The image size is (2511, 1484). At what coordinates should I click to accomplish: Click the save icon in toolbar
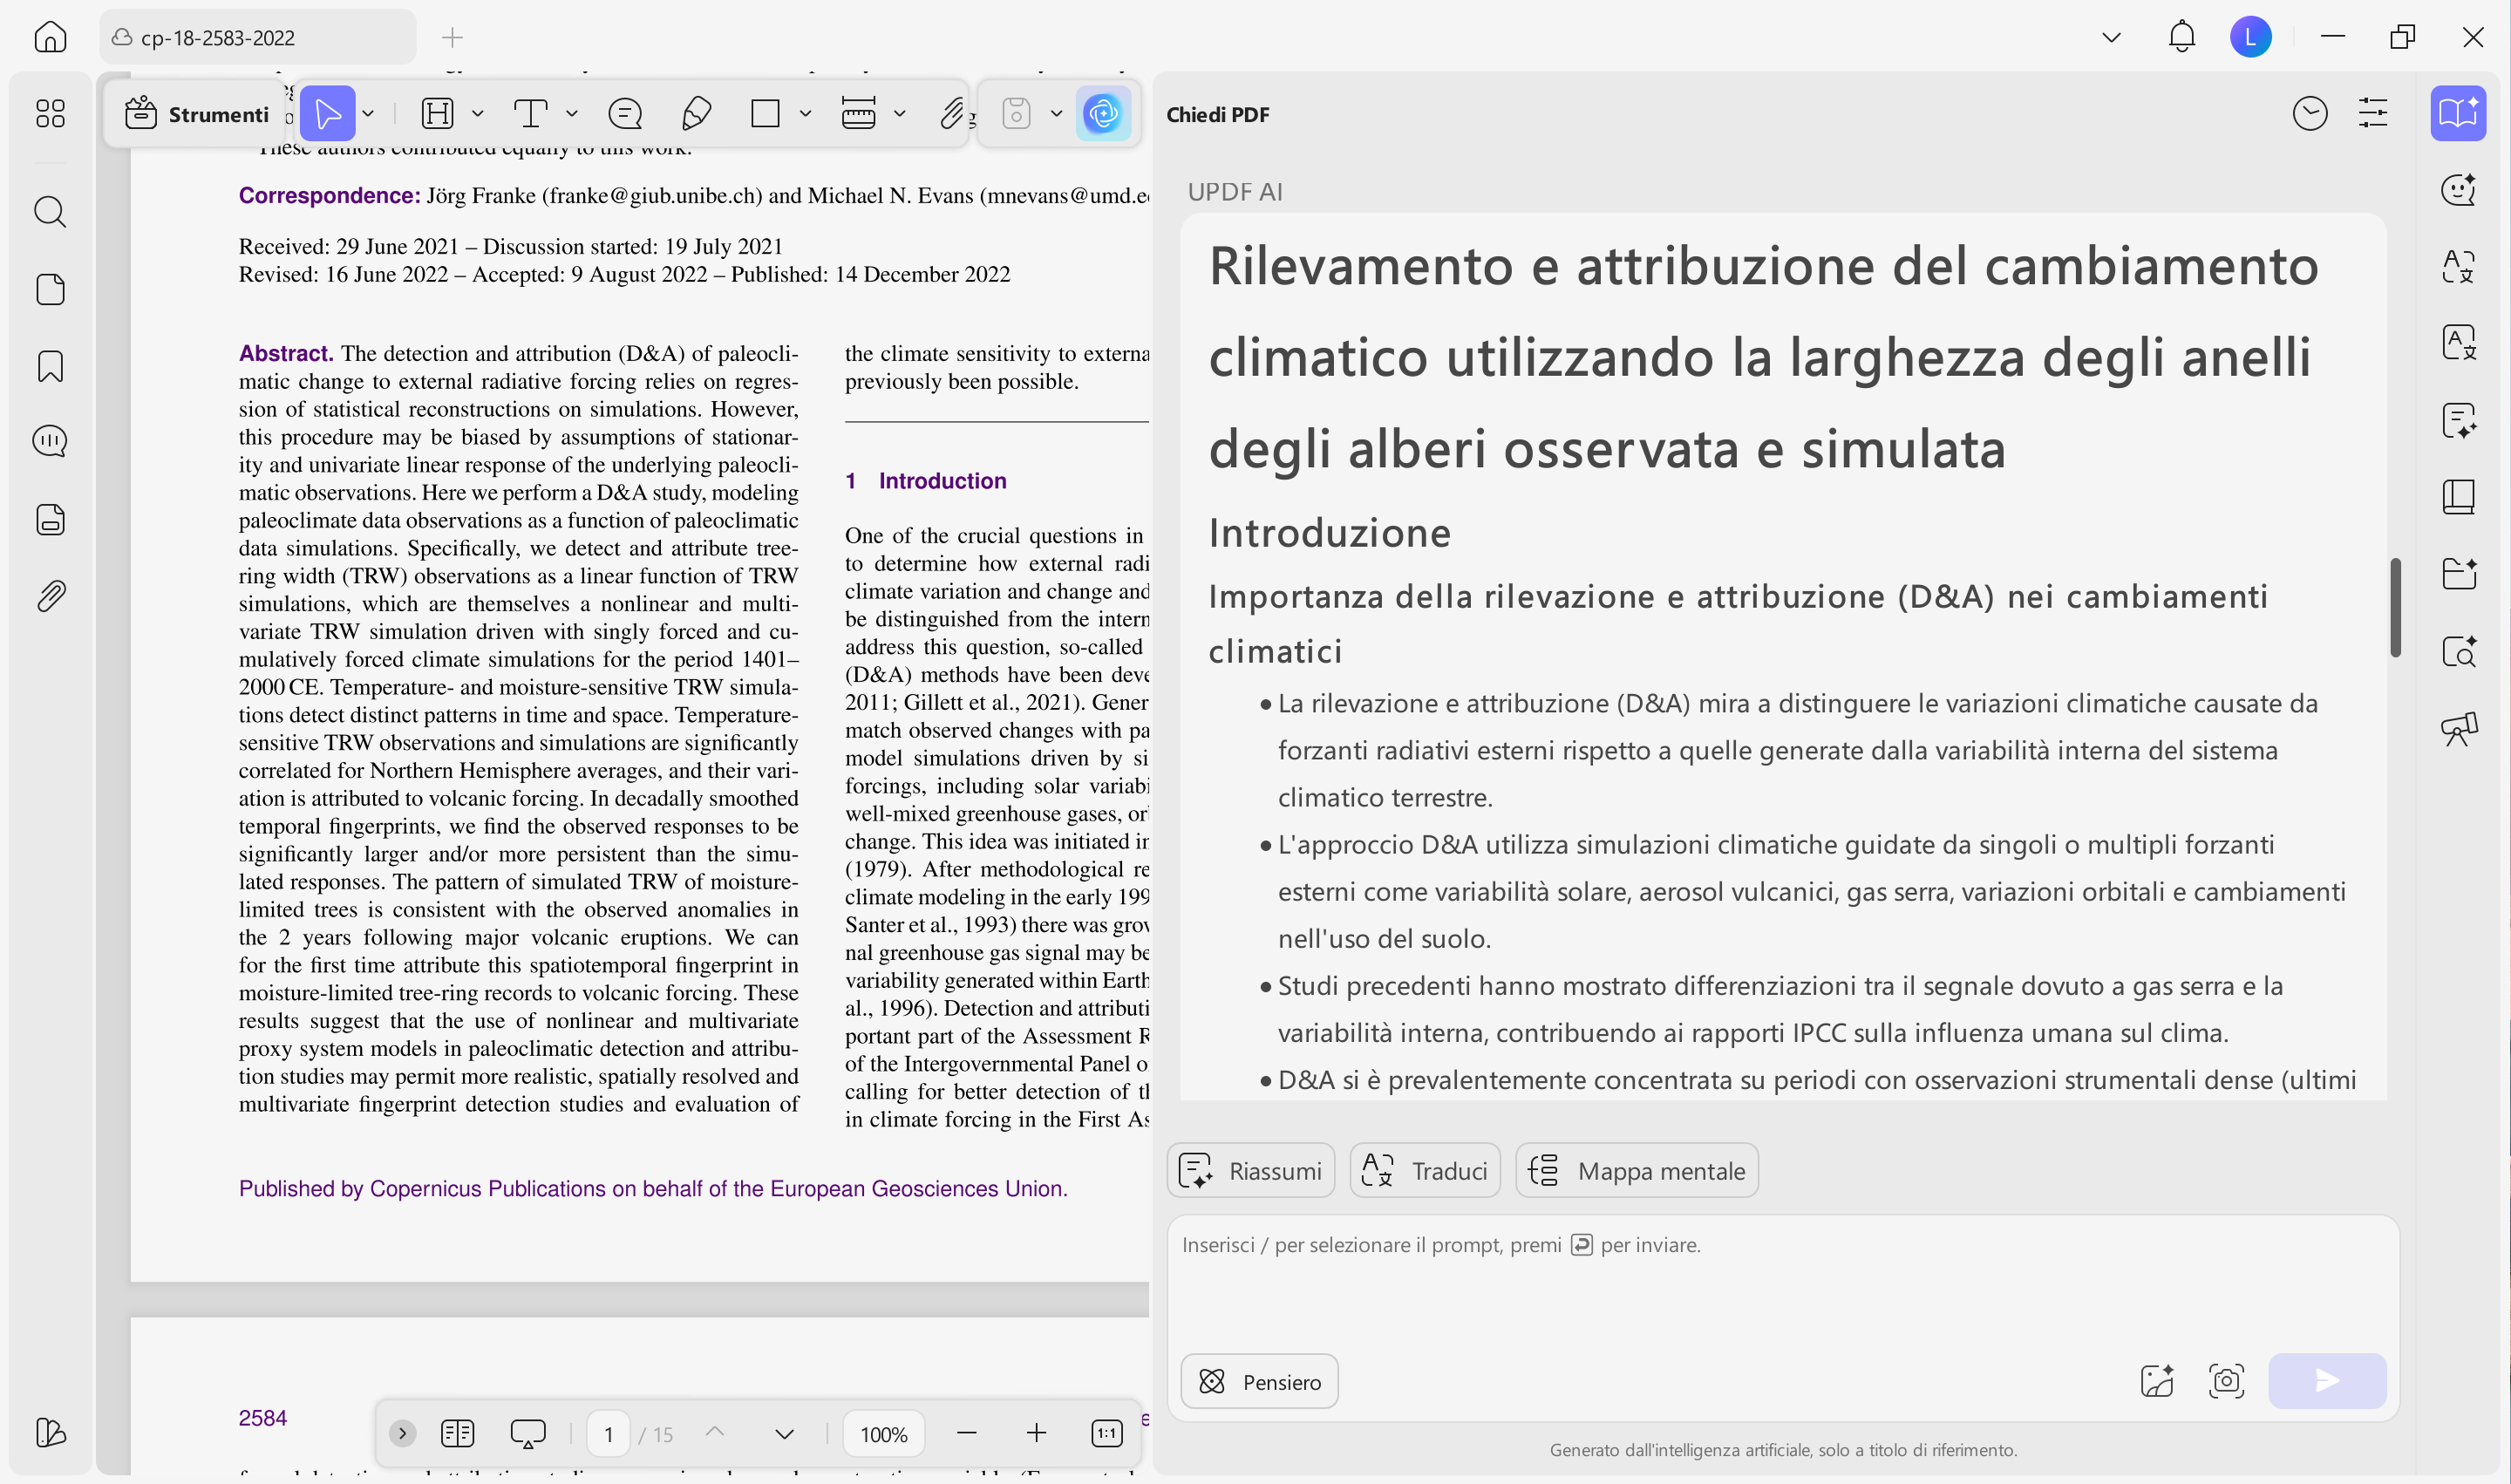(1016, 114)
